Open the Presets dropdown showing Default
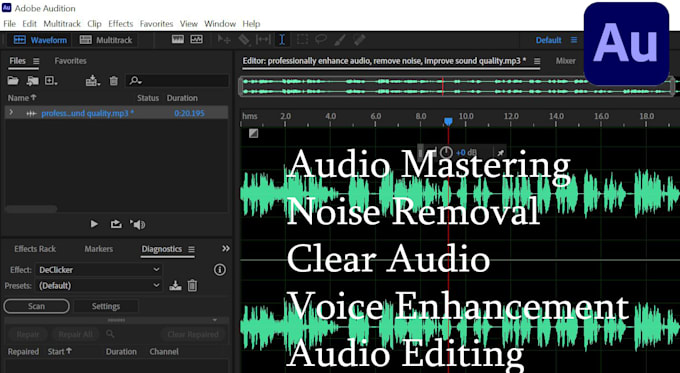Viewport: 680px width, 373px height. pyautogui.click(x=99, y=285)
